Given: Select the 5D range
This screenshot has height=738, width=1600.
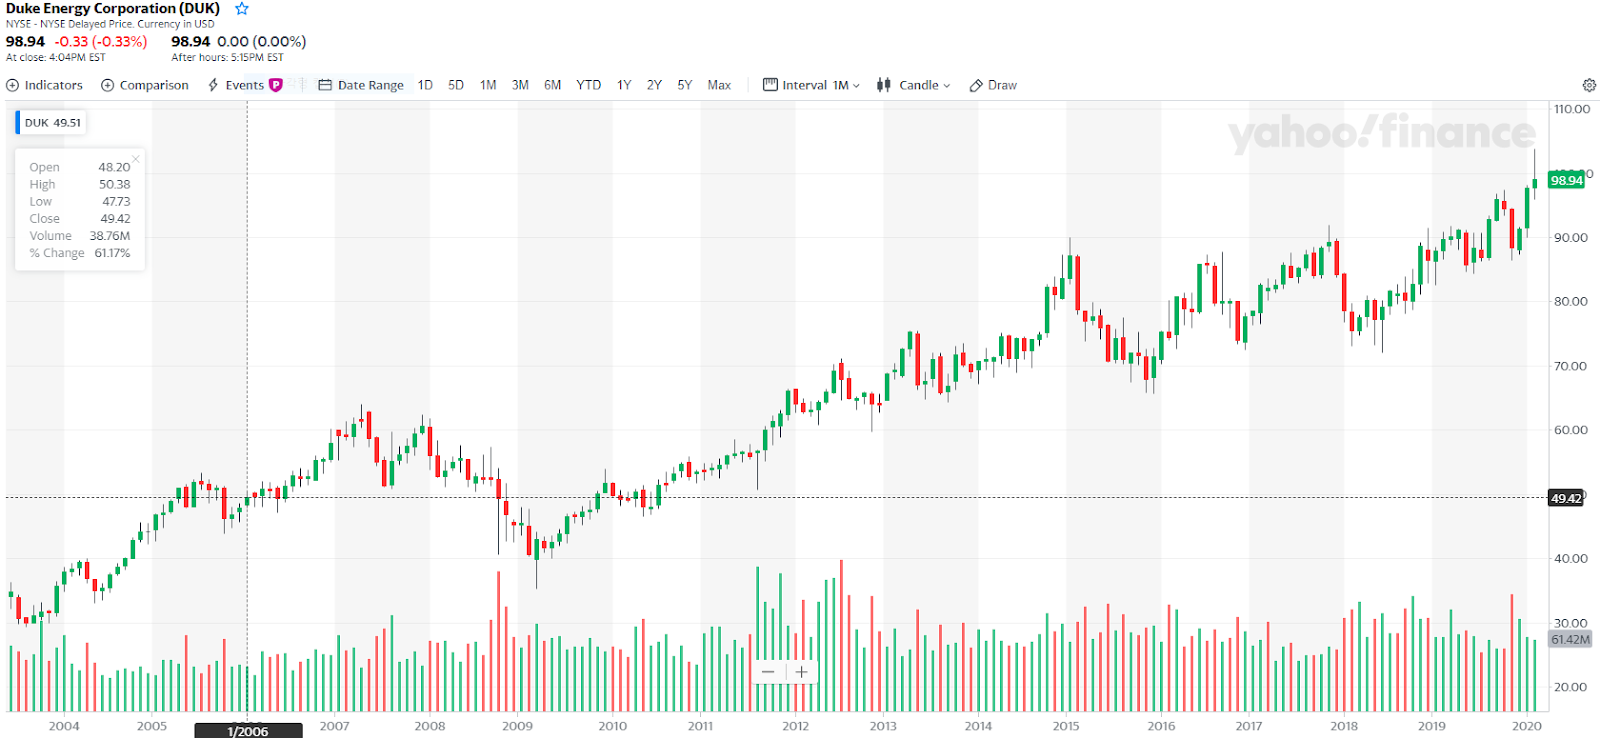Looking at the screenshot, I should pos(456,85).
